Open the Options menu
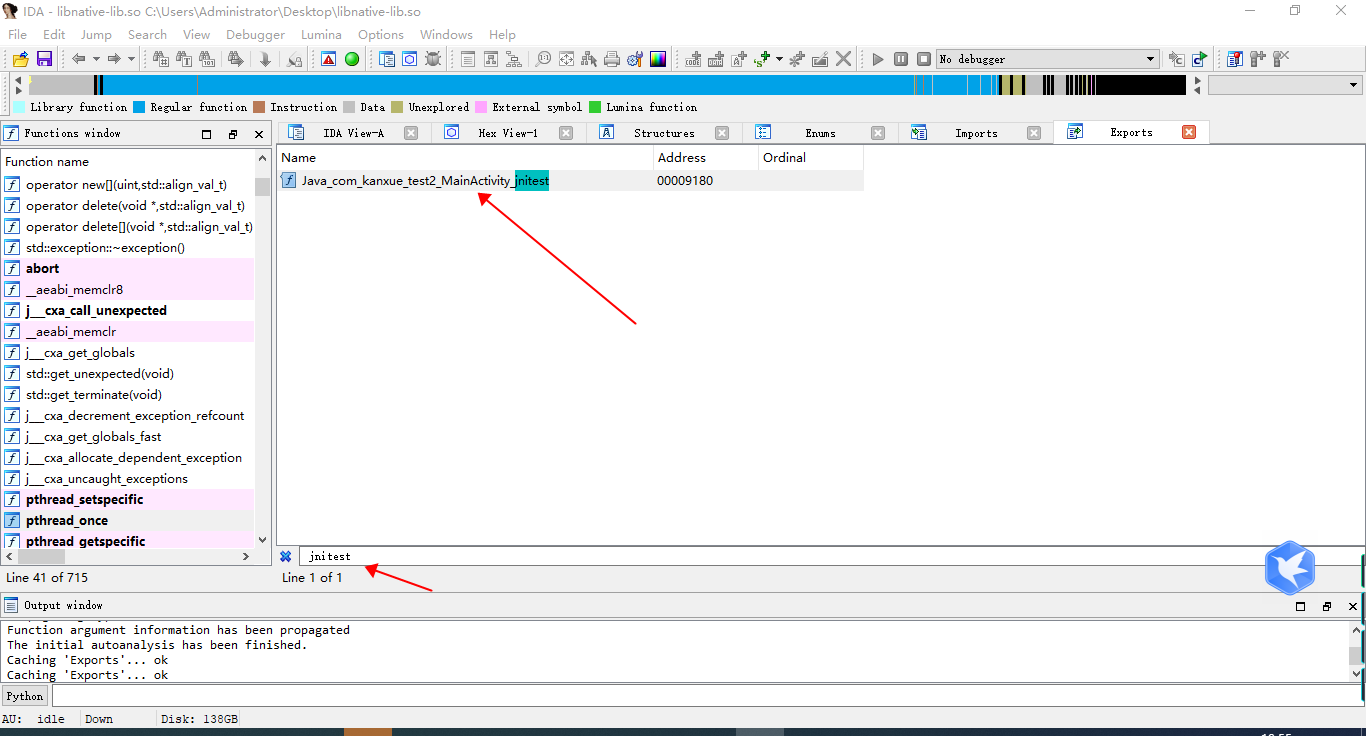 coord(381,34)
